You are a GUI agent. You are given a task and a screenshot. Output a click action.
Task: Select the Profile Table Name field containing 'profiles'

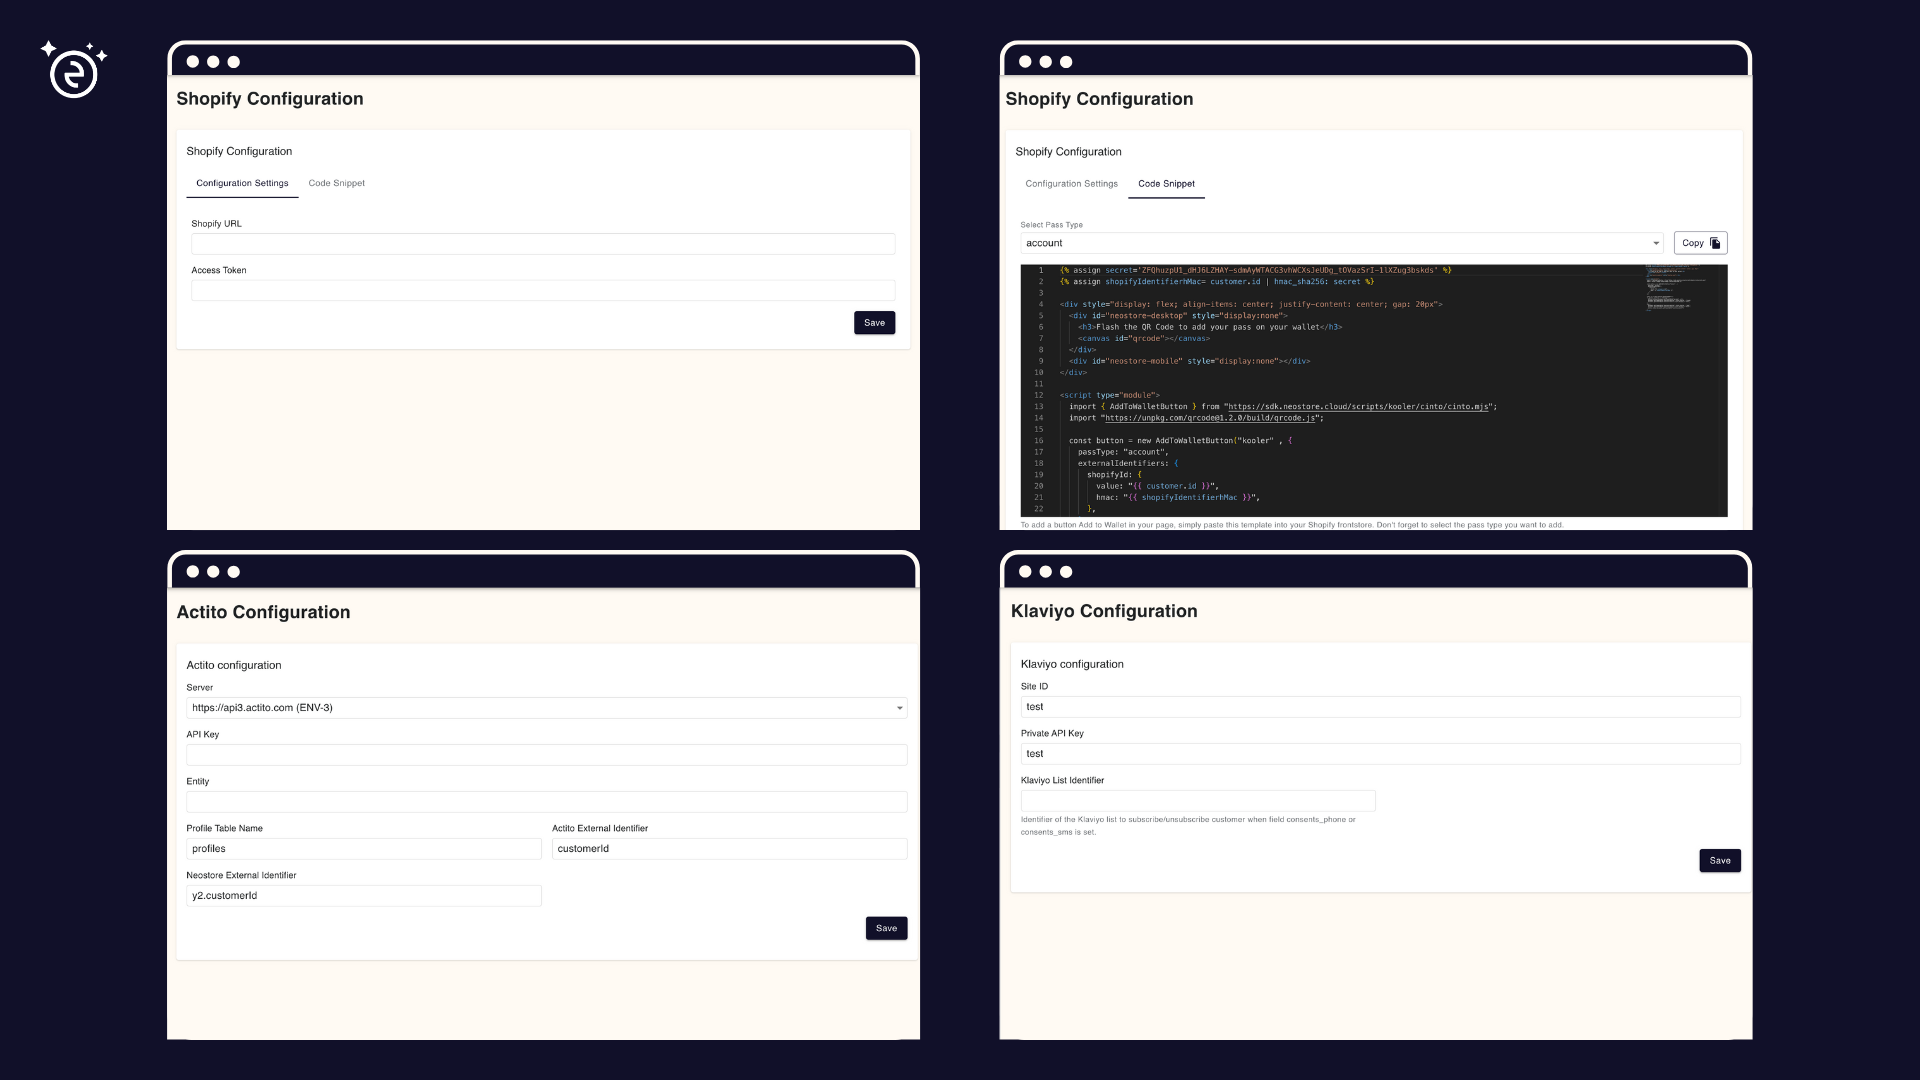[363, 848]
